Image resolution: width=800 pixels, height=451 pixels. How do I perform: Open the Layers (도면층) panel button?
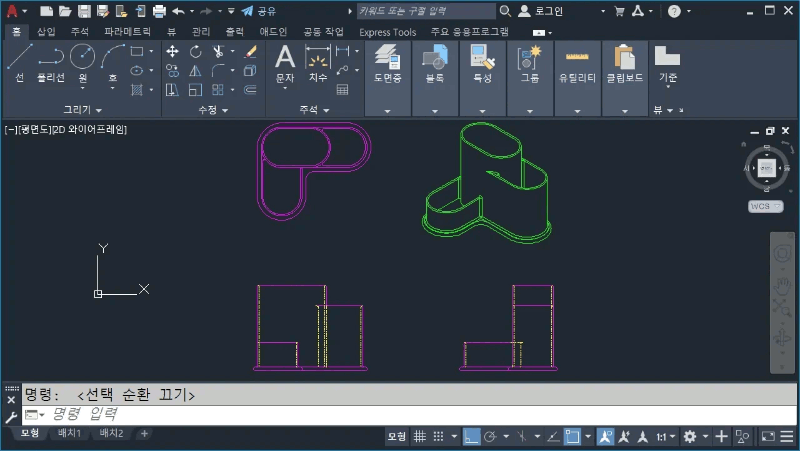click(388, 62)
